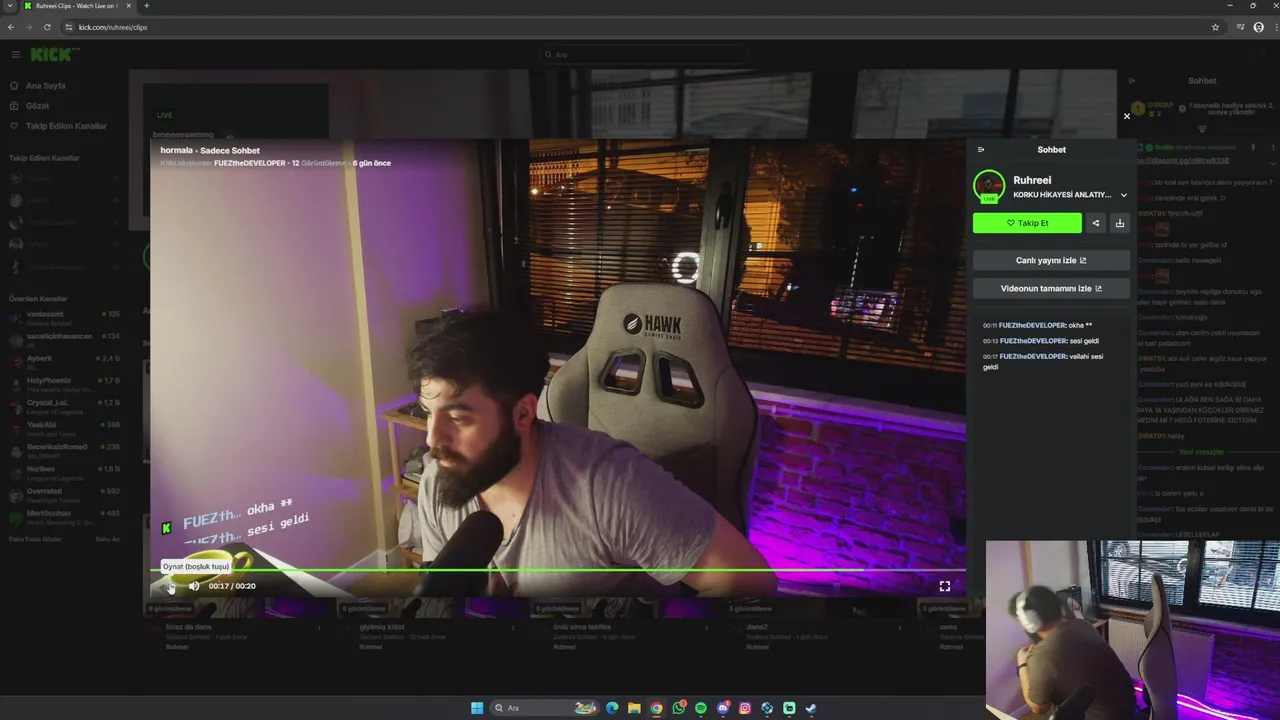Viewport: 1280px width, 720px height.
Task: Click the browser back arrow
Action: [x=11, y=27]
